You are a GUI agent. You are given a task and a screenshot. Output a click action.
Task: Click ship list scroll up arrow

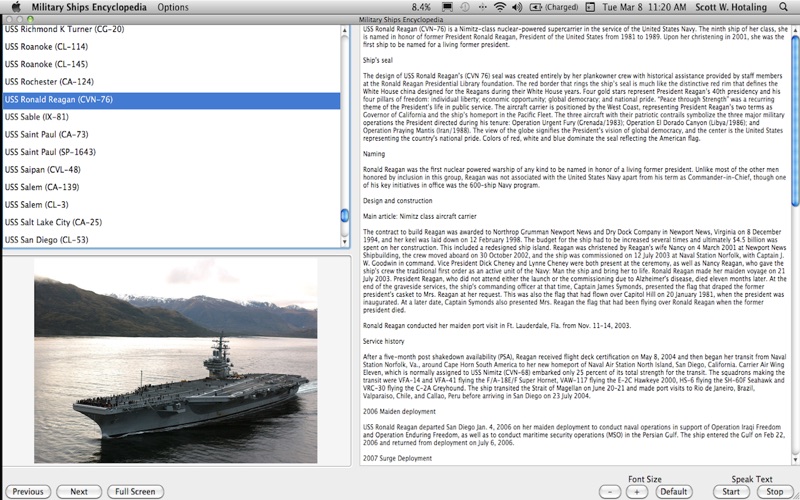(344, 31)
